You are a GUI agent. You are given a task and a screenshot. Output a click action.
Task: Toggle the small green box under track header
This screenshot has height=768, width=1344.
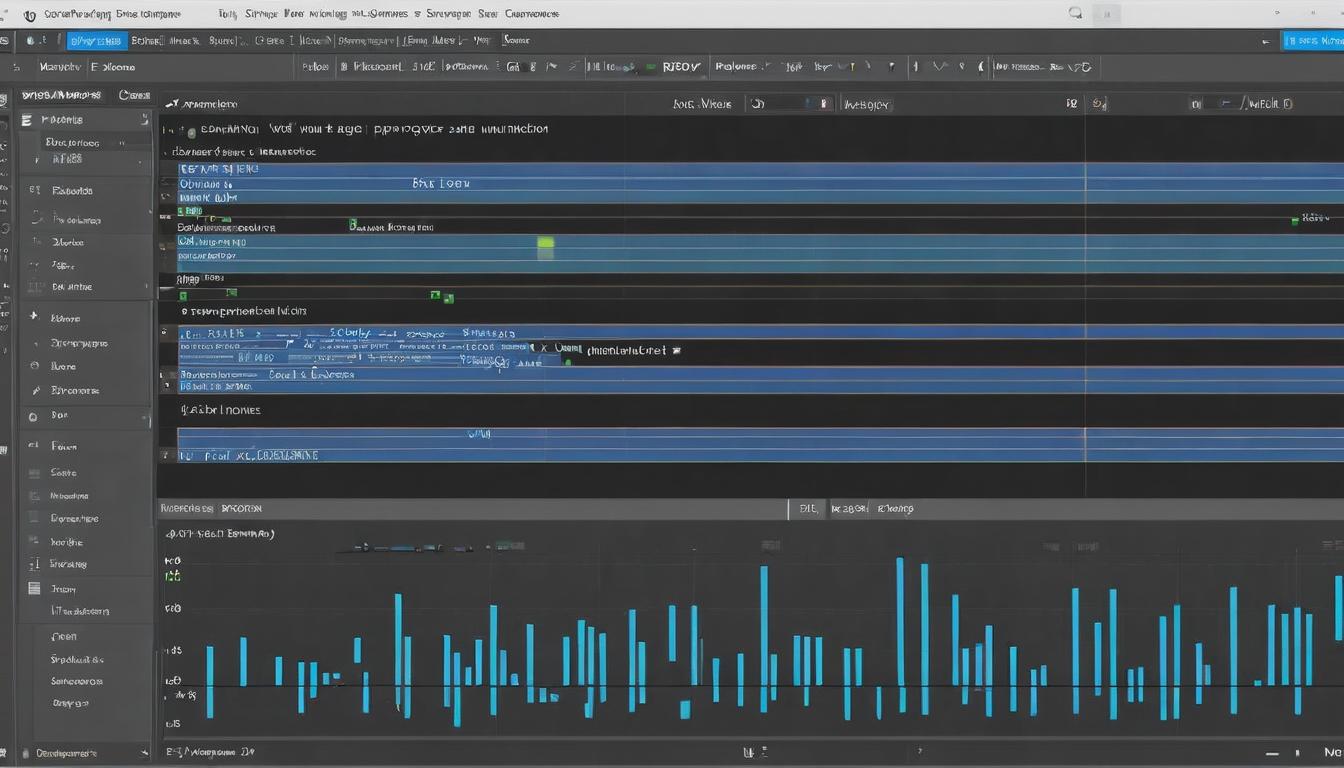183,295
